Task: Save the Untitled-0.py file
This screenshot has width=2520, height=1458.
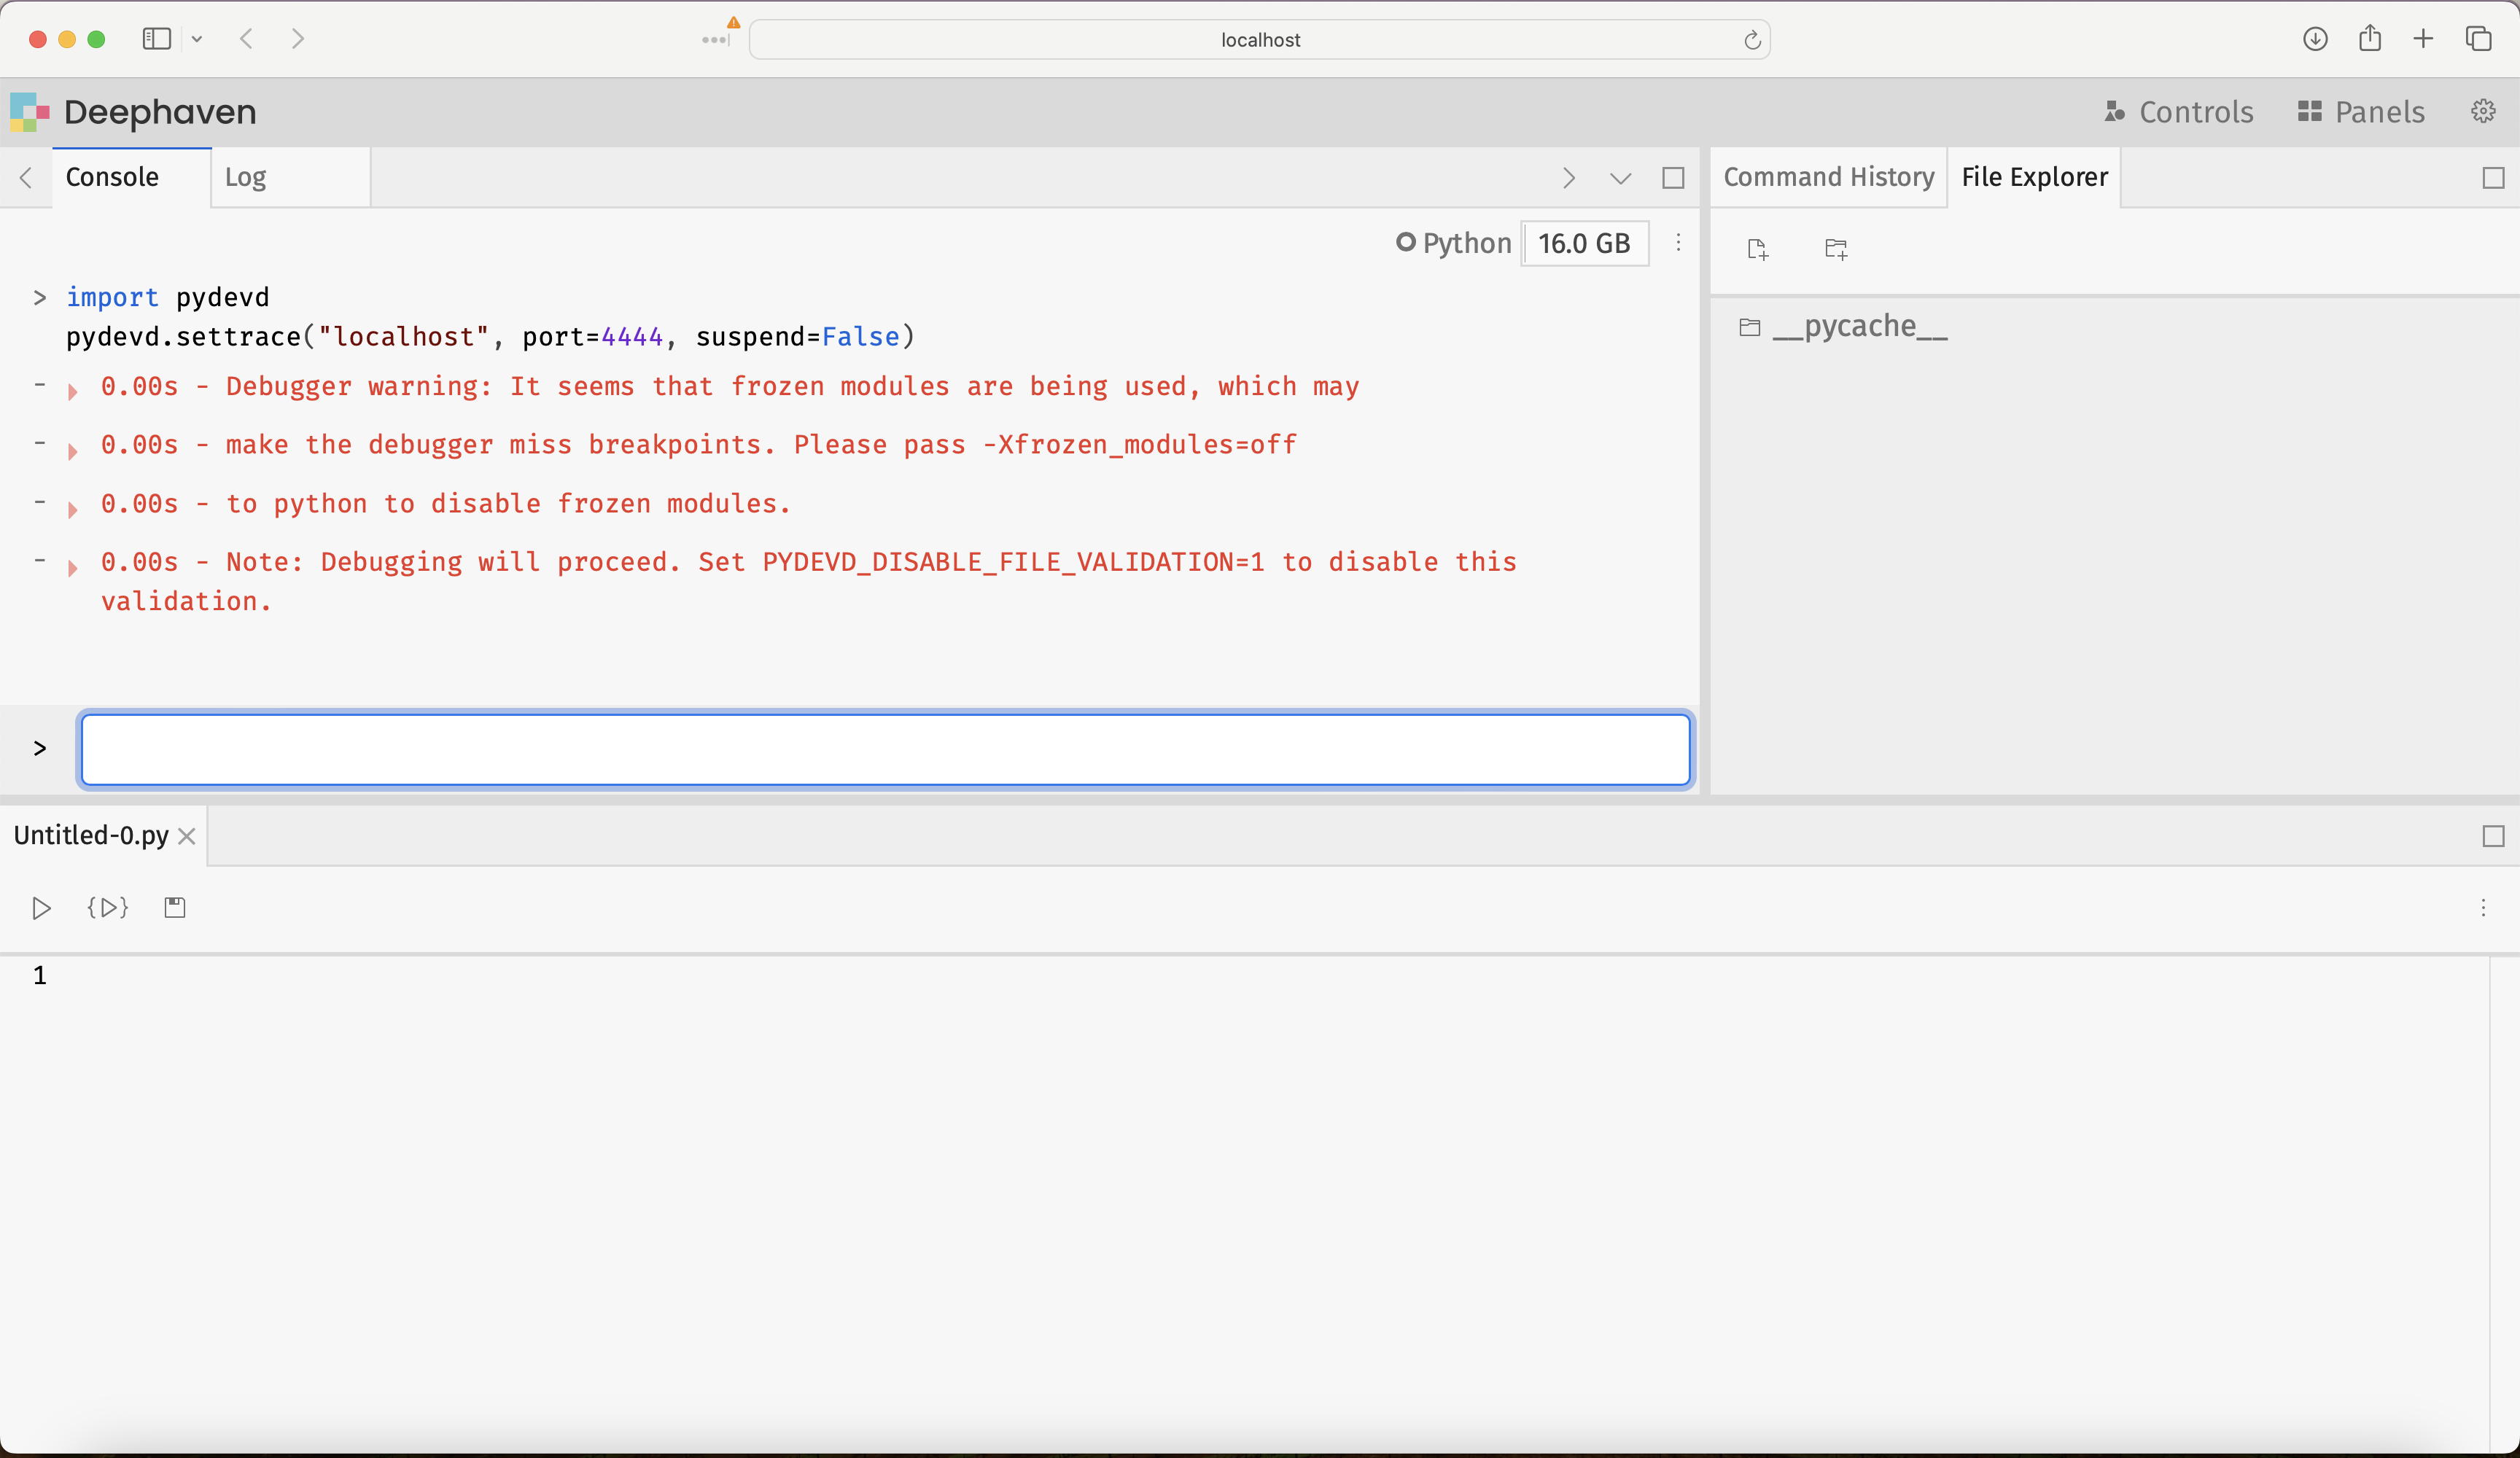Action: point(175,908)
